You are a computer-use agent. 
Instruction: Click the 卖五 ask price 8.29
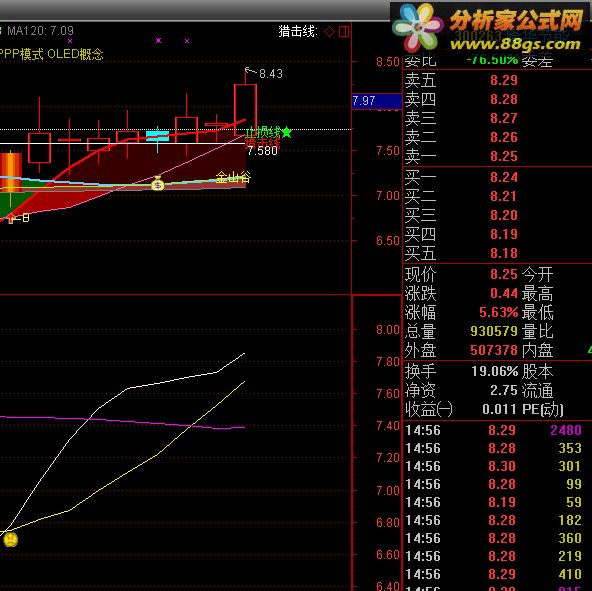pos(504,80)
